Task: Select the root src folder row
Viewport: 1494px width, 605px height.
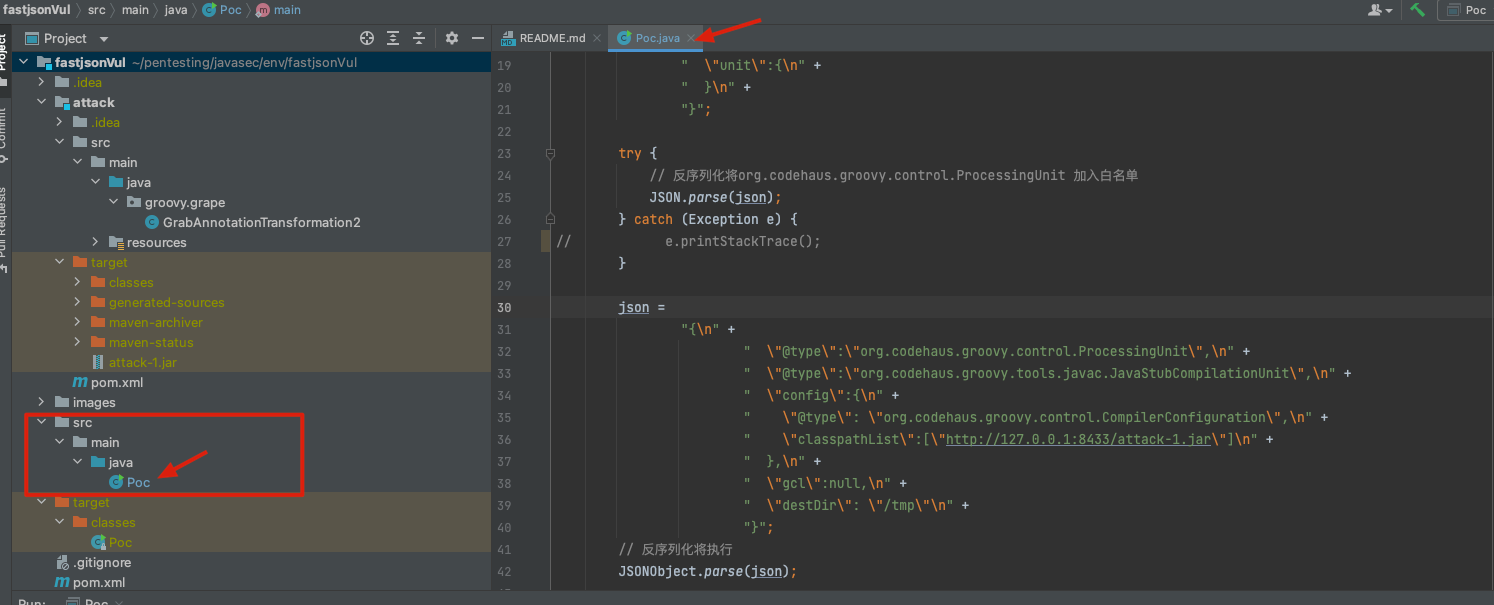Action: 251,422
